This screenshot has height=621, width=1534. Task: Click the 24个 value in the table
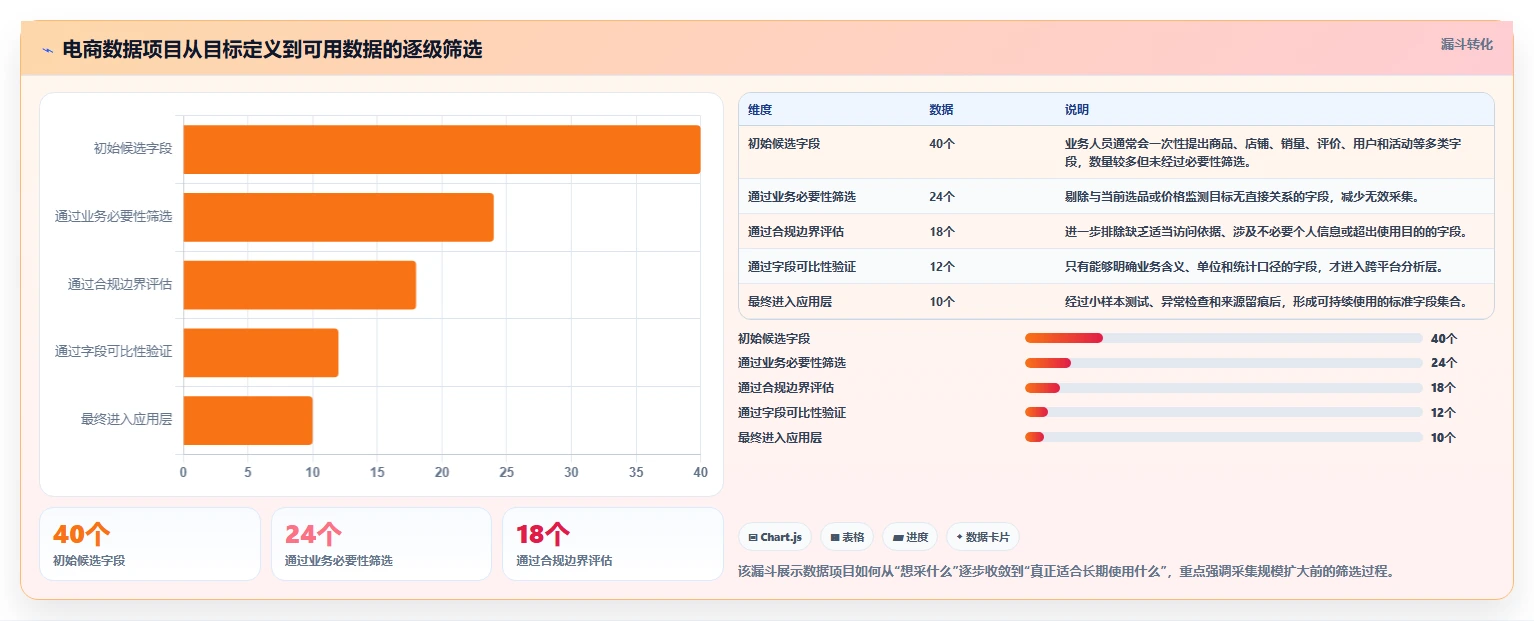click(x=942, y=197)
